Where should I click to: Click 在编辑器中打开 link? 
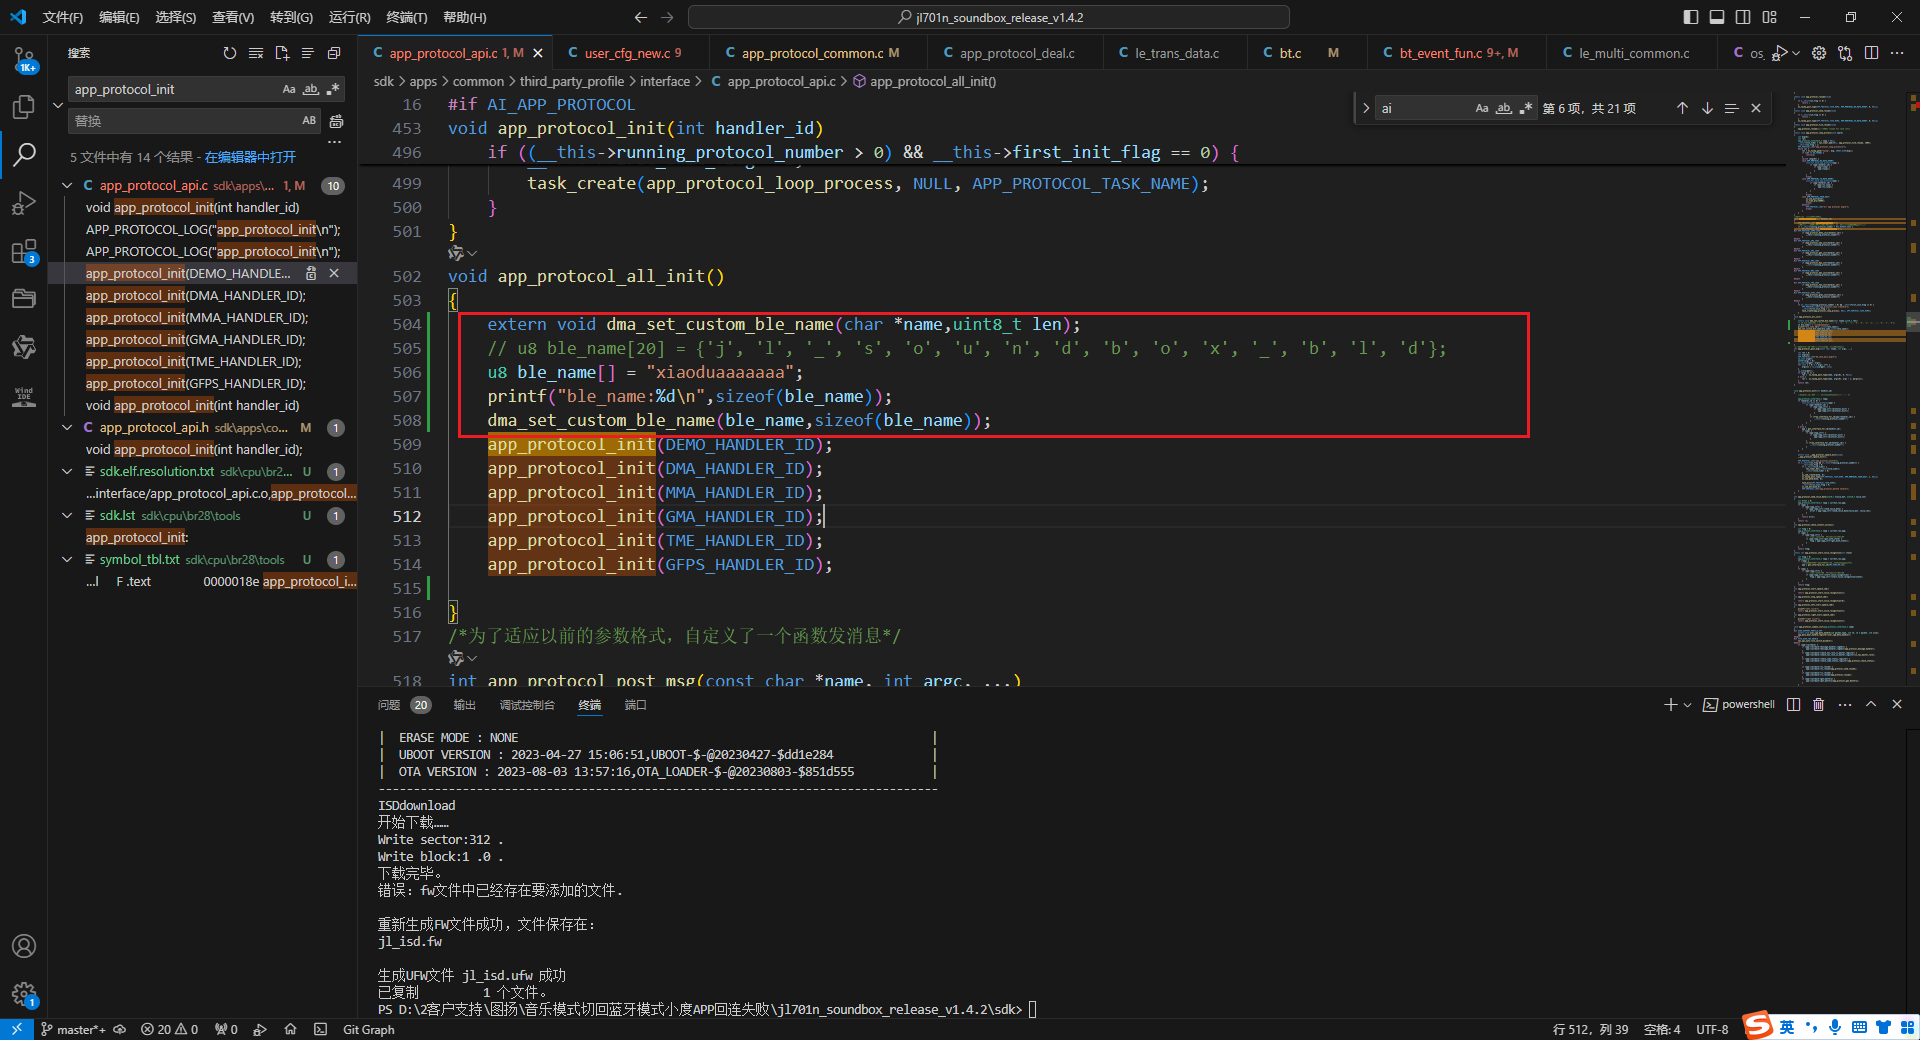click(250, 157)
